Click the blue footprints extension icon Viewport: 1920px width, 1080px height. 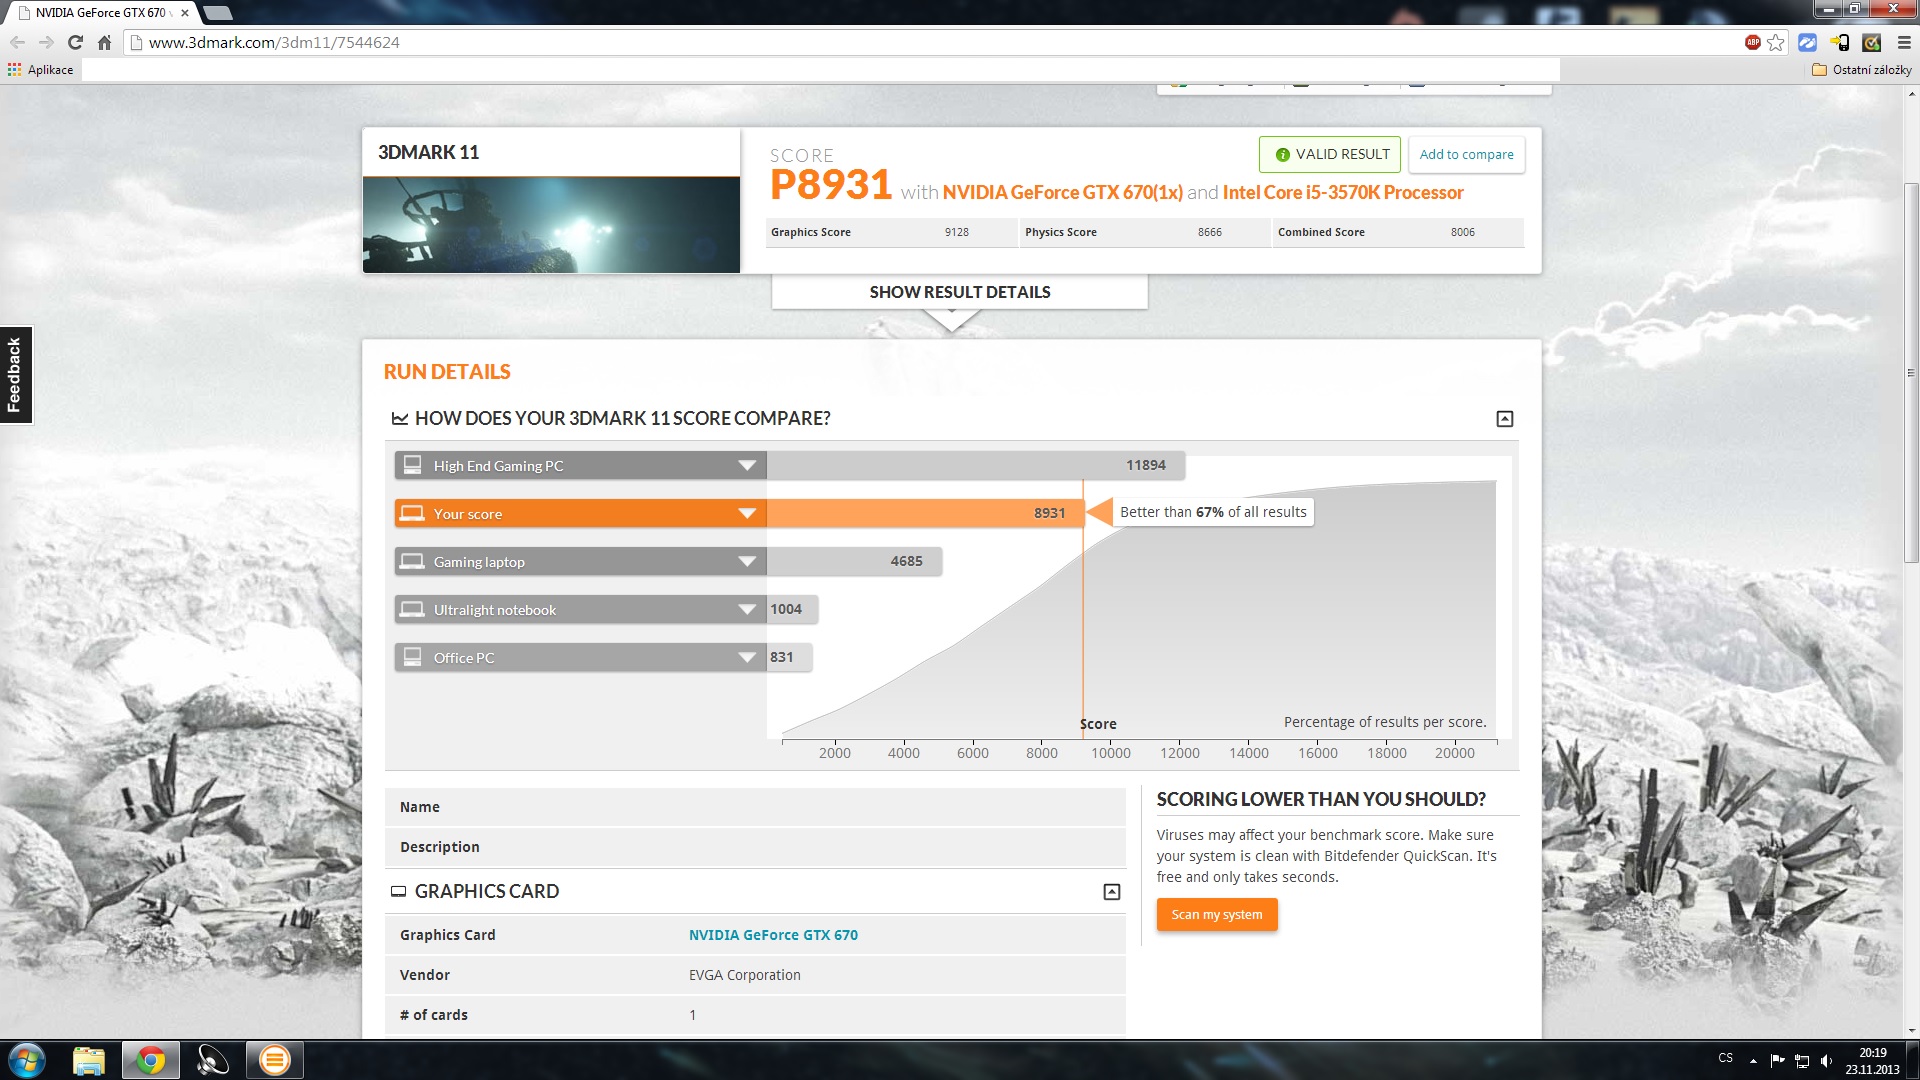[x=1807, y=42]
